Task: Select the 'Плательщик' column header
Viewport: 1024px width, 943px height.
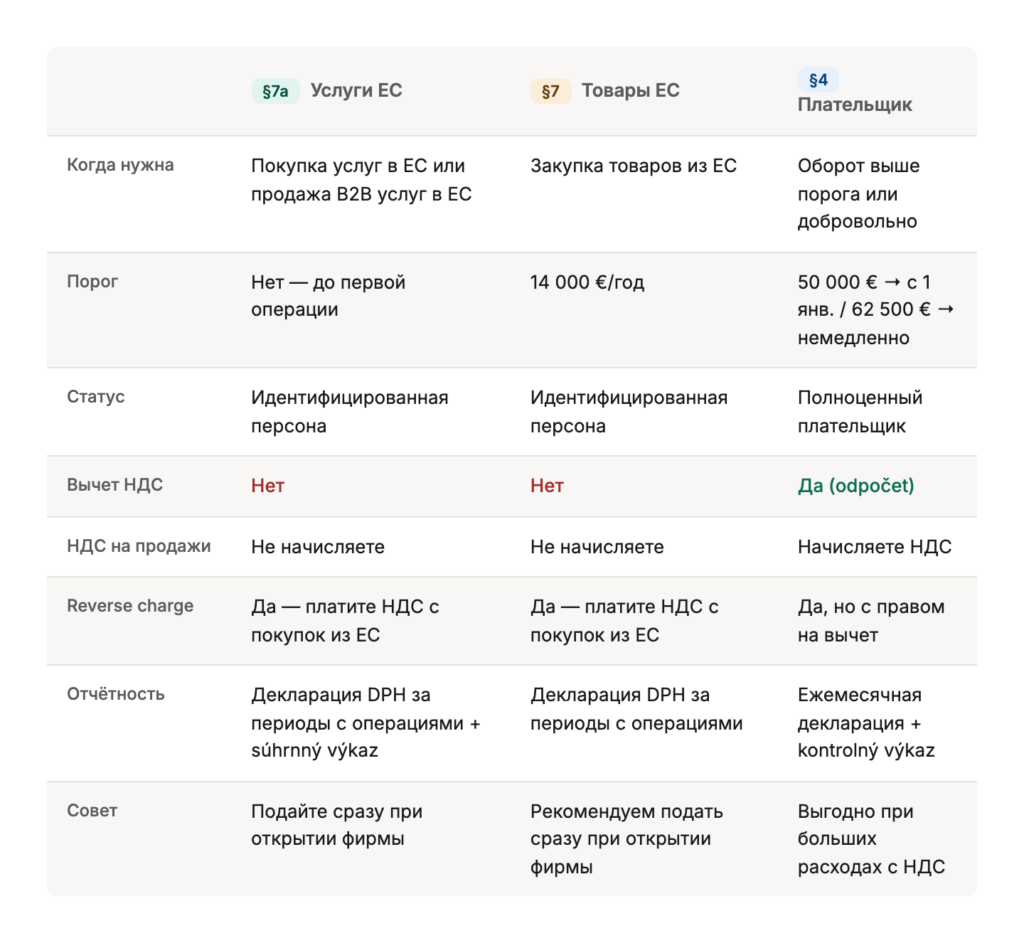Action: (854, 105)
